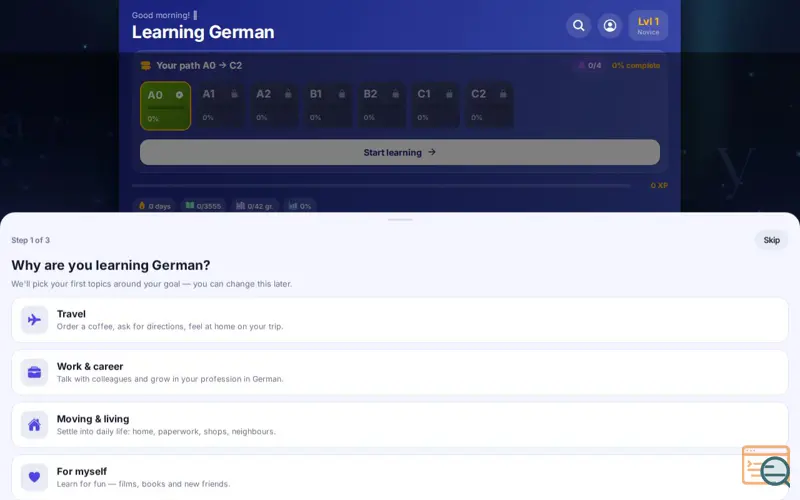Click the 0 XP progress bar
The height and width of the screenshot is (500, 800).
coord(381,186)
